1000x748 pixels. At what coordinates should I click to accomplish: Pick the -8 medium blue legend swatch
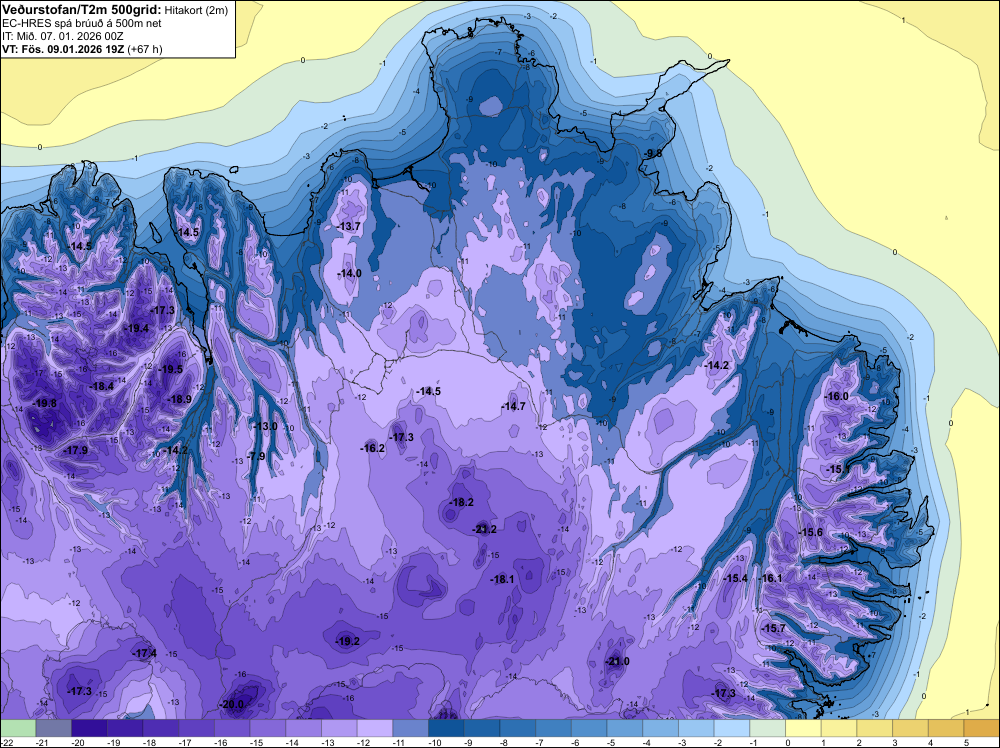click(518, 728)
